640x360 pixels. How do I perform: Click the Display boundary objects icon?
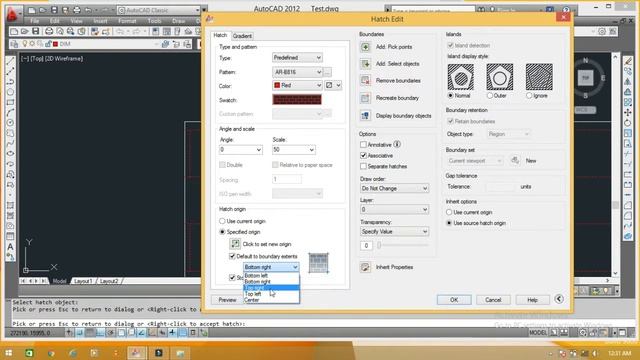[365, 116]
